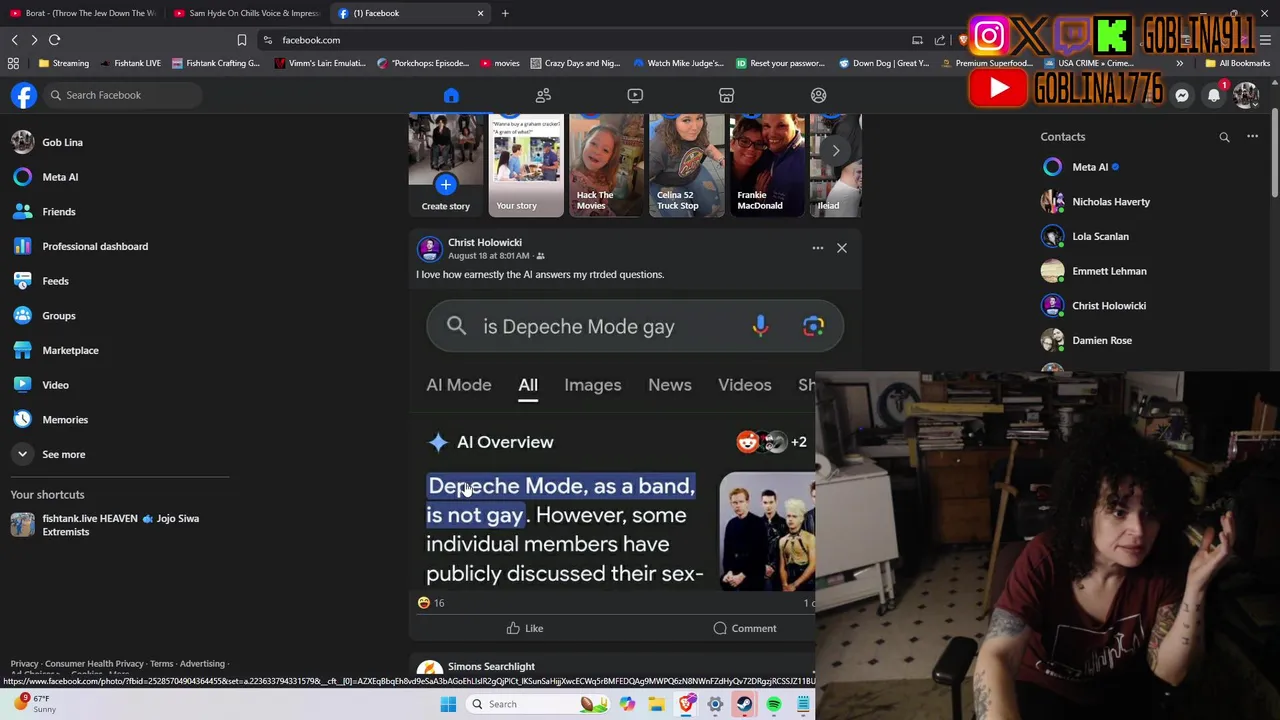This screenshot has height=720, width=1280.
Task: Open the browser apps grid icon
Action: coord(13,63)
